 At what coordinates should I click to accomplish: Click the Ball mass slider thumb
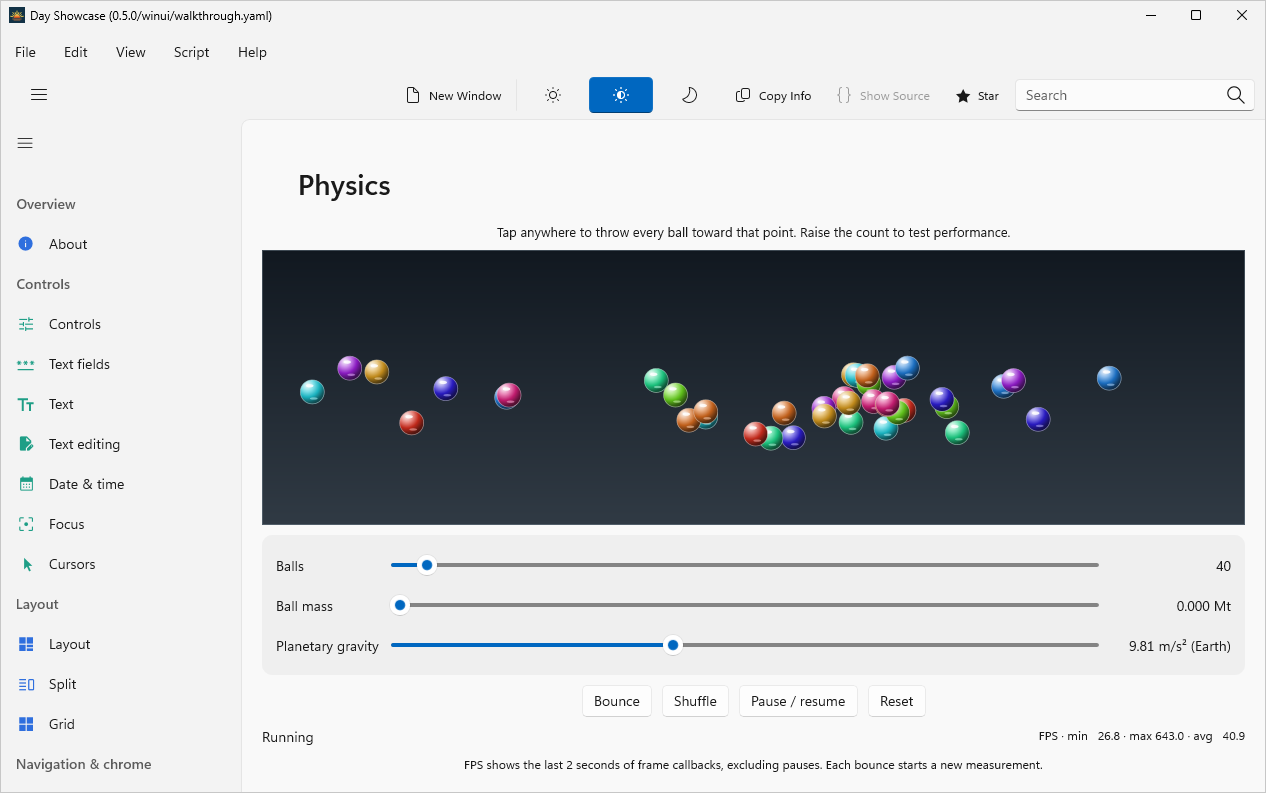tap(400, 605)
